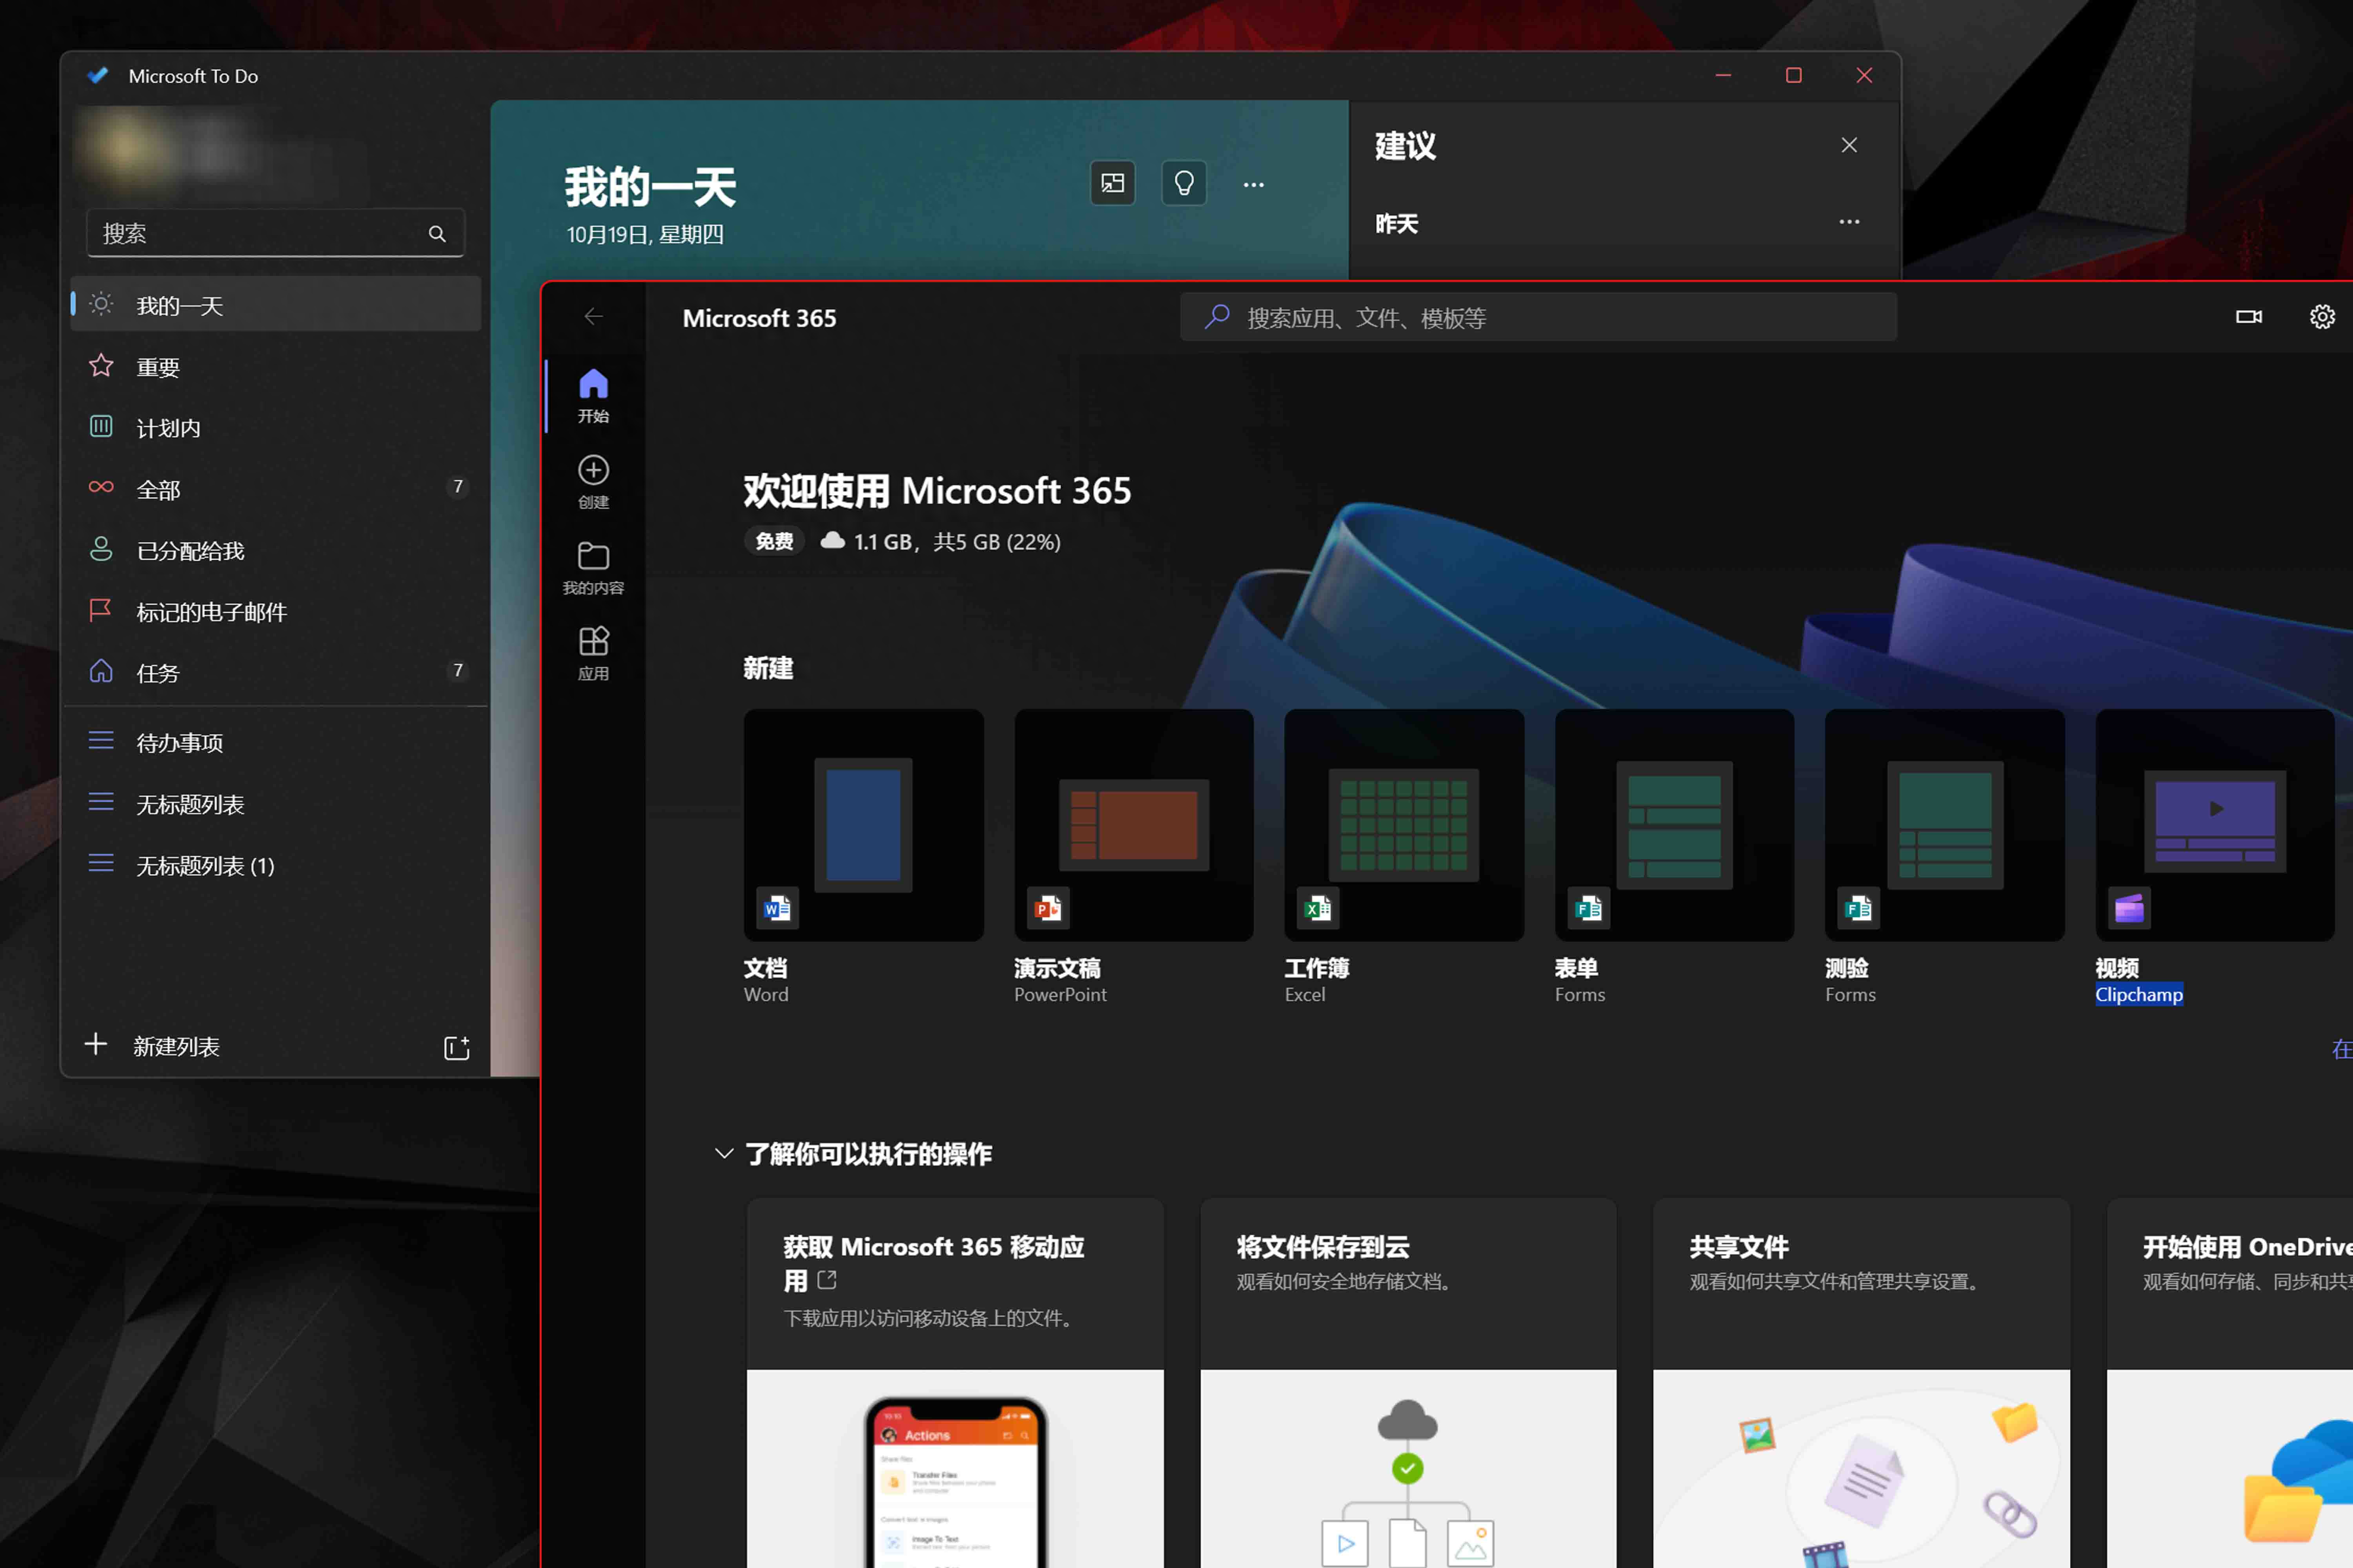Click the Word app icon badge
The width and height of the screenshot is (2353, 1568).
coord(777,908)
